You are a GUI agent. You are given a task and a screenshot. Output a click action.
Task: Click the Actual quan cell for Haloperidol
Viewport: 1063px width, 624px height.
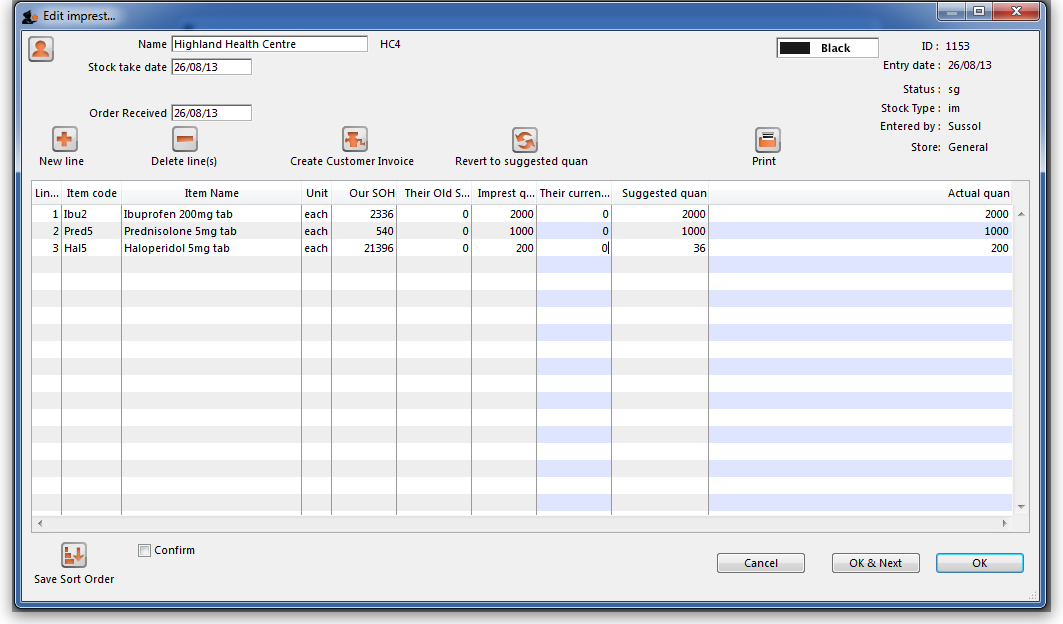pyautogui.click(x=860, y=248)
